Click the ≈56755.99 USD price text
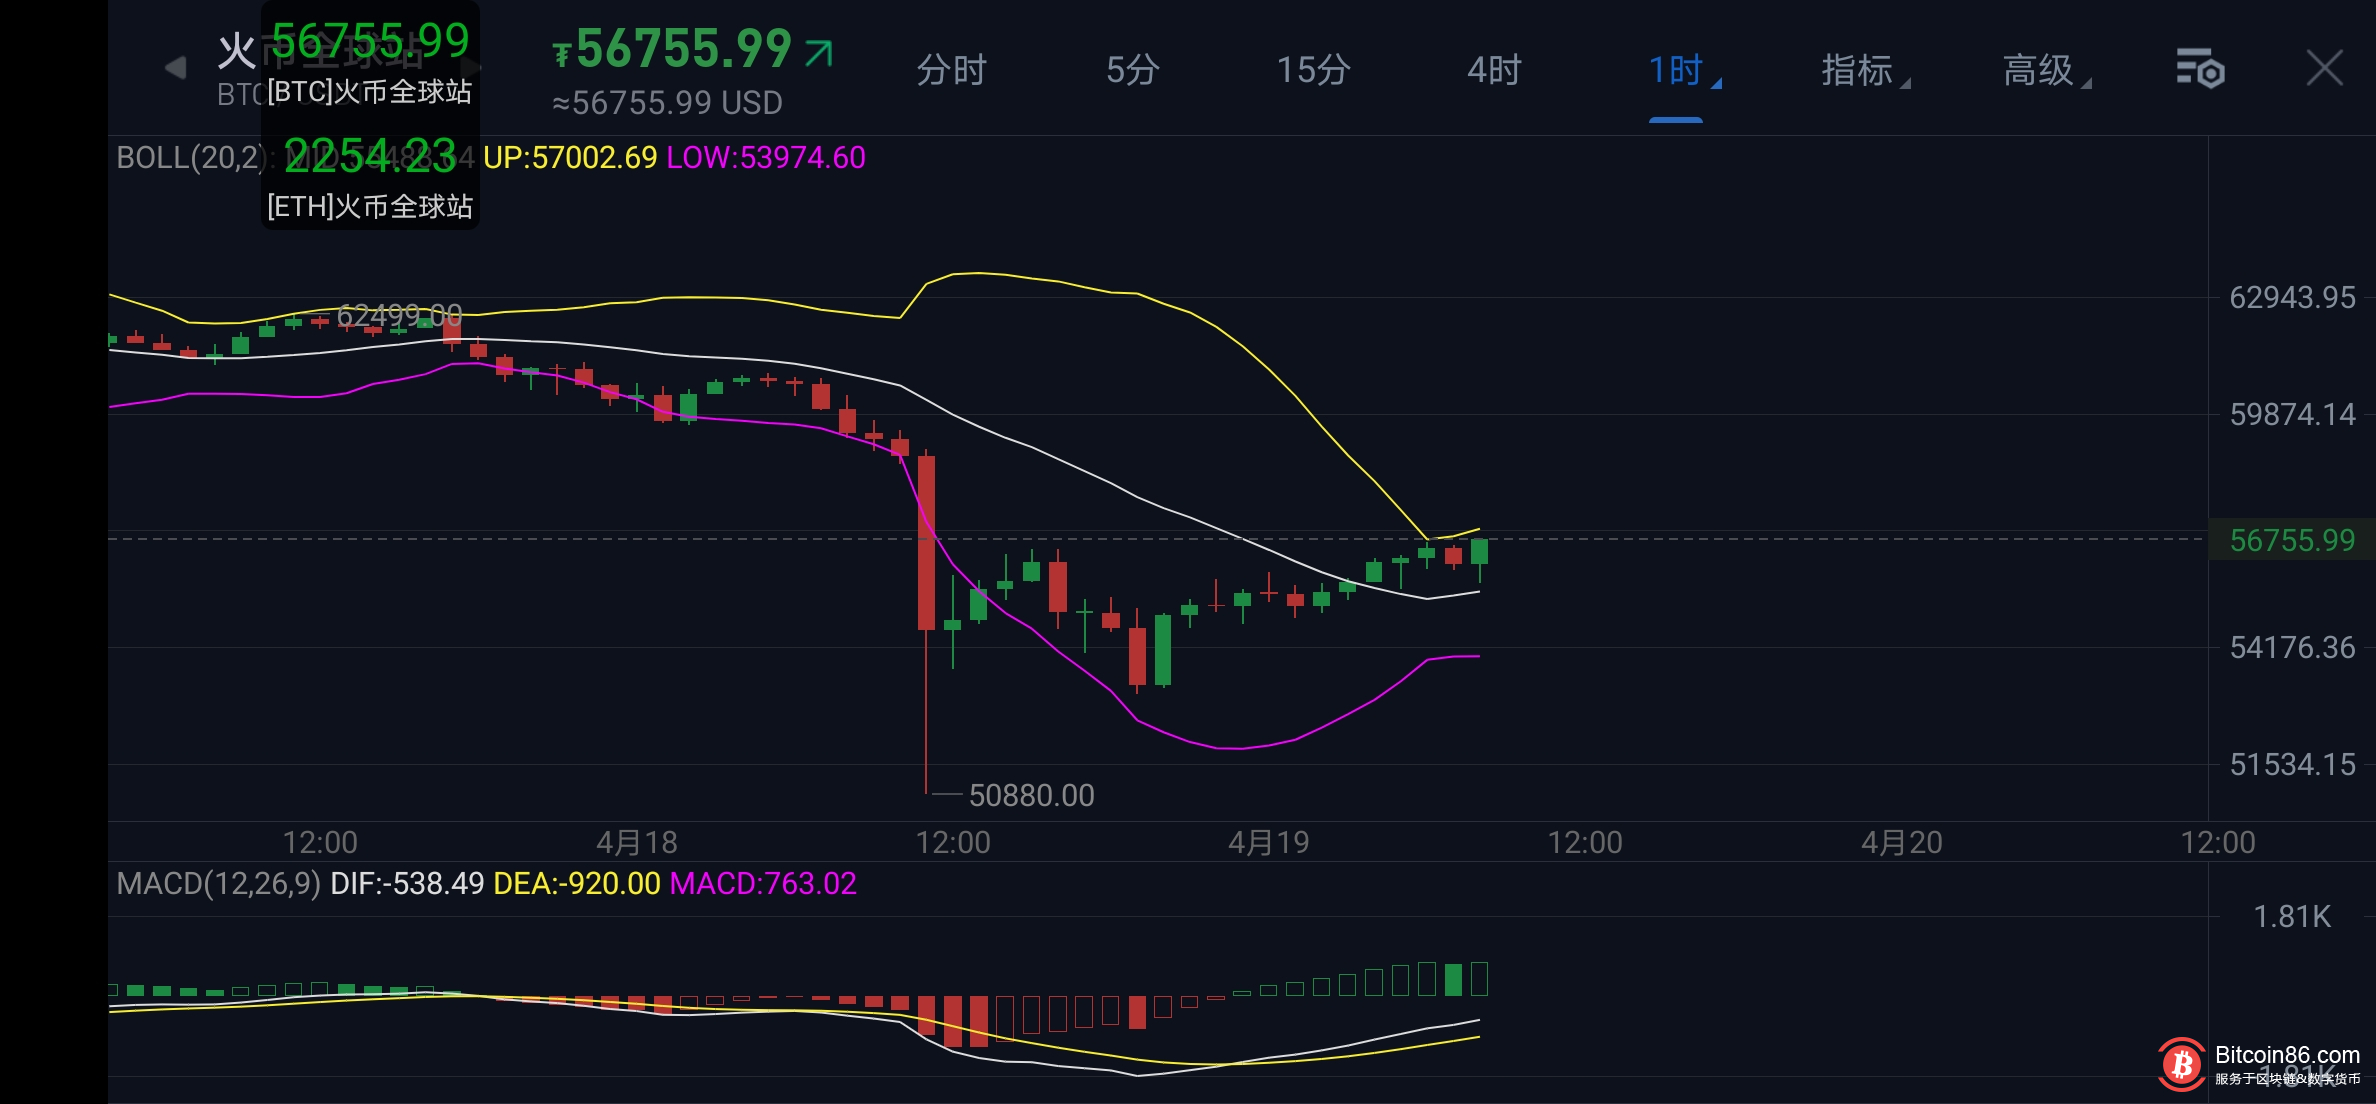This screenshot has width=2376, height=1104. point(667,103)
